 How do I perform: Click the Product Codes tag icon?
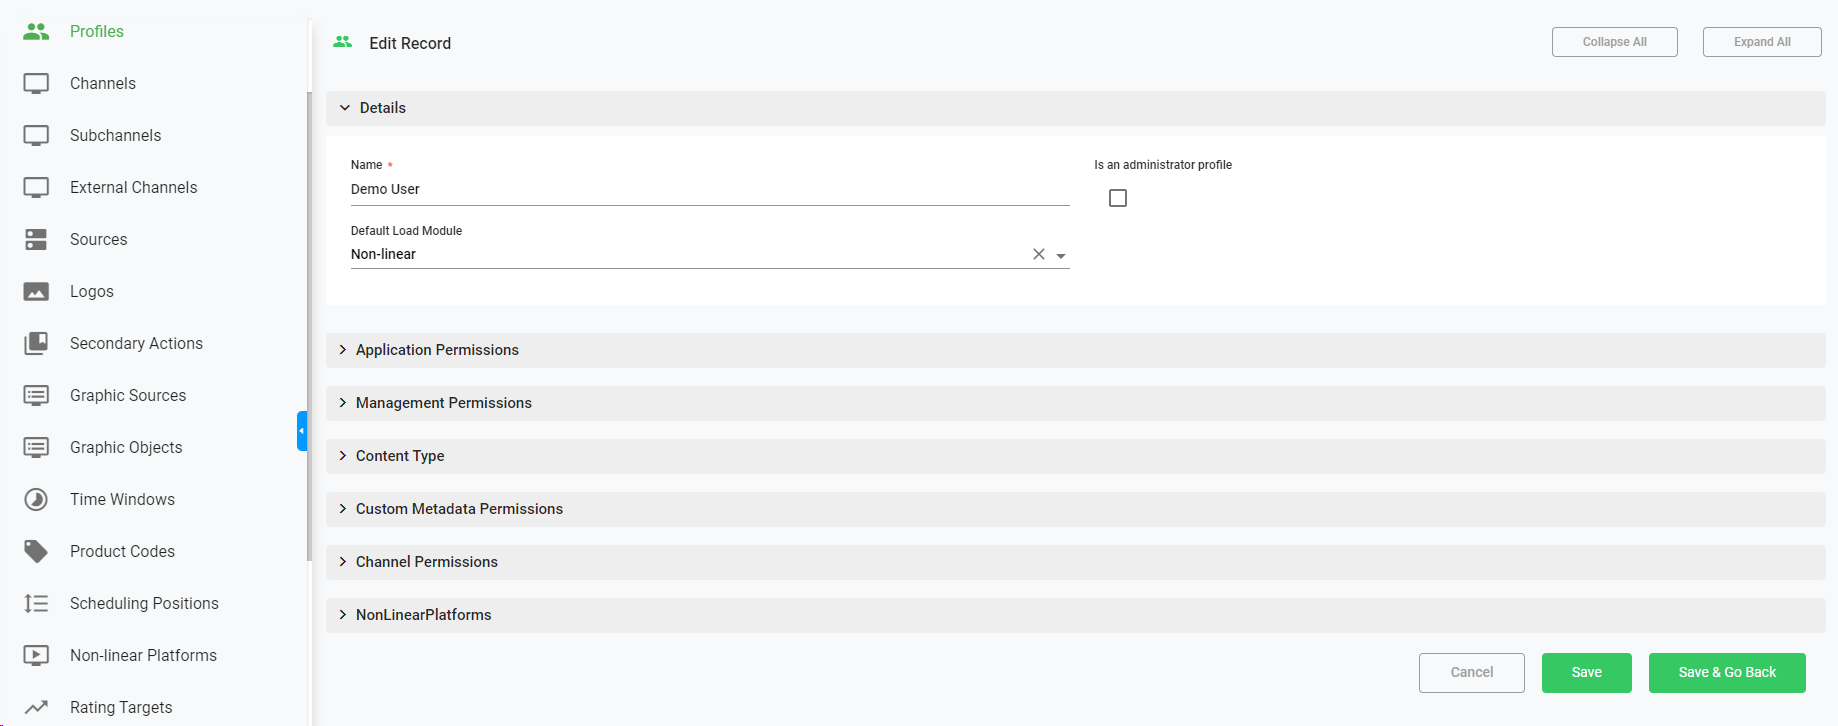pos(36,552)
